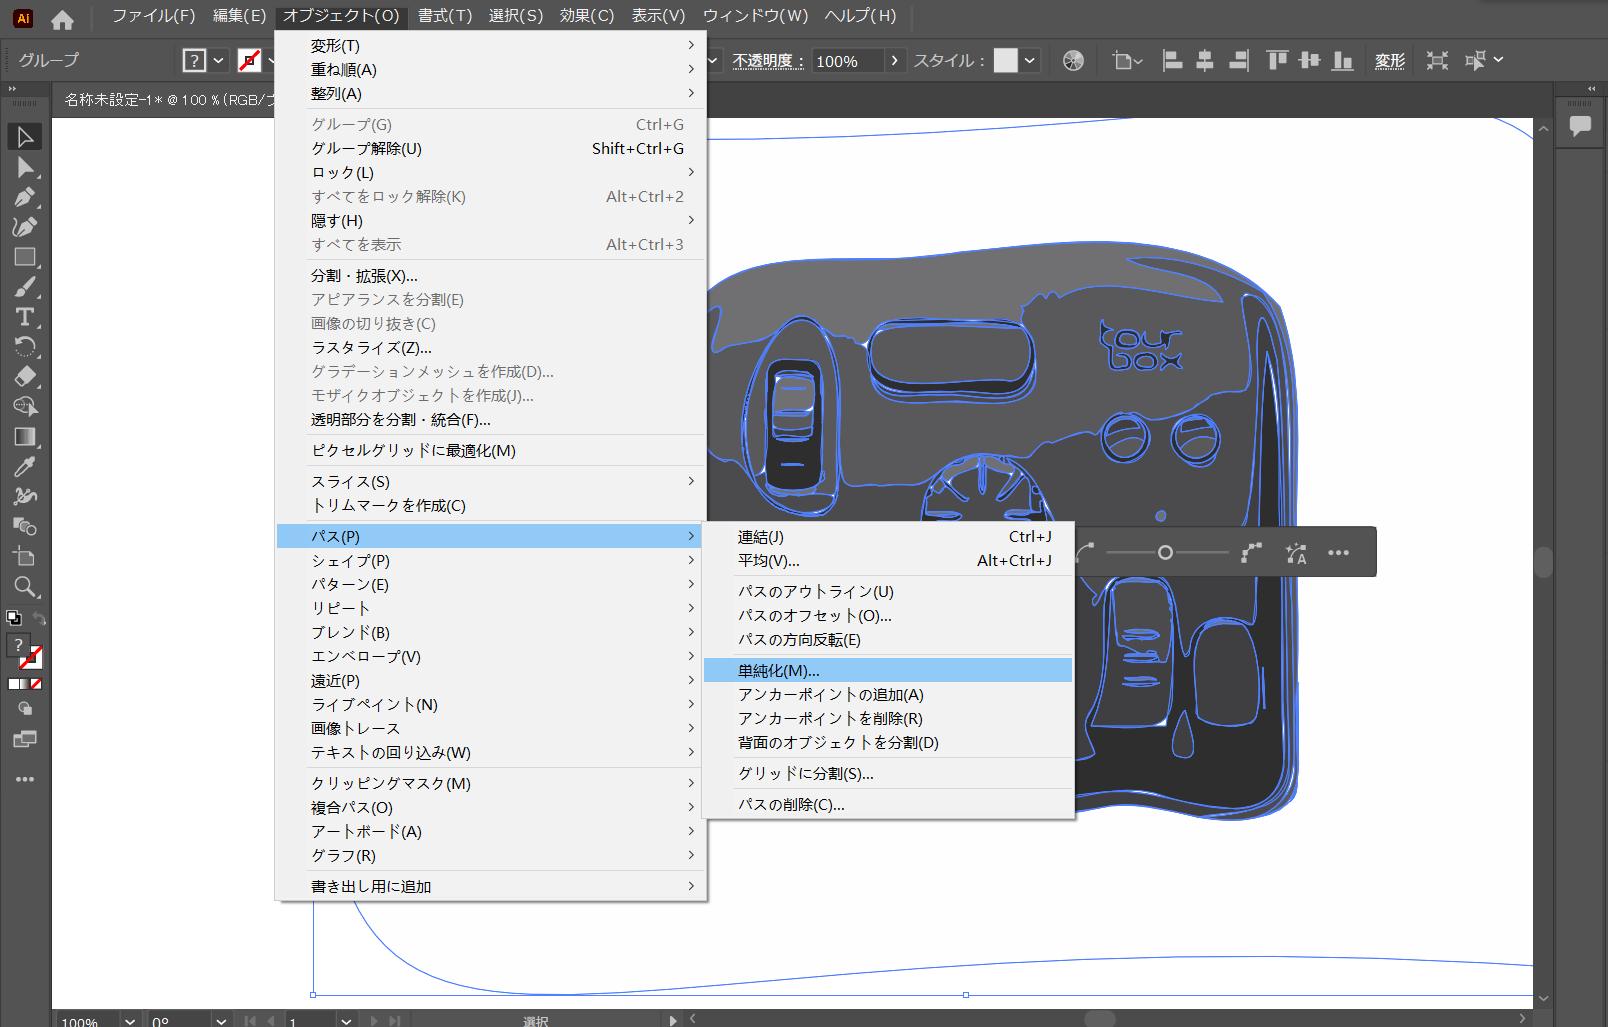Viewport: 1608px width, 1027px height.
Task: Click the next artboard arrow
Action: pyautogui.click(x=374, y=1020)
